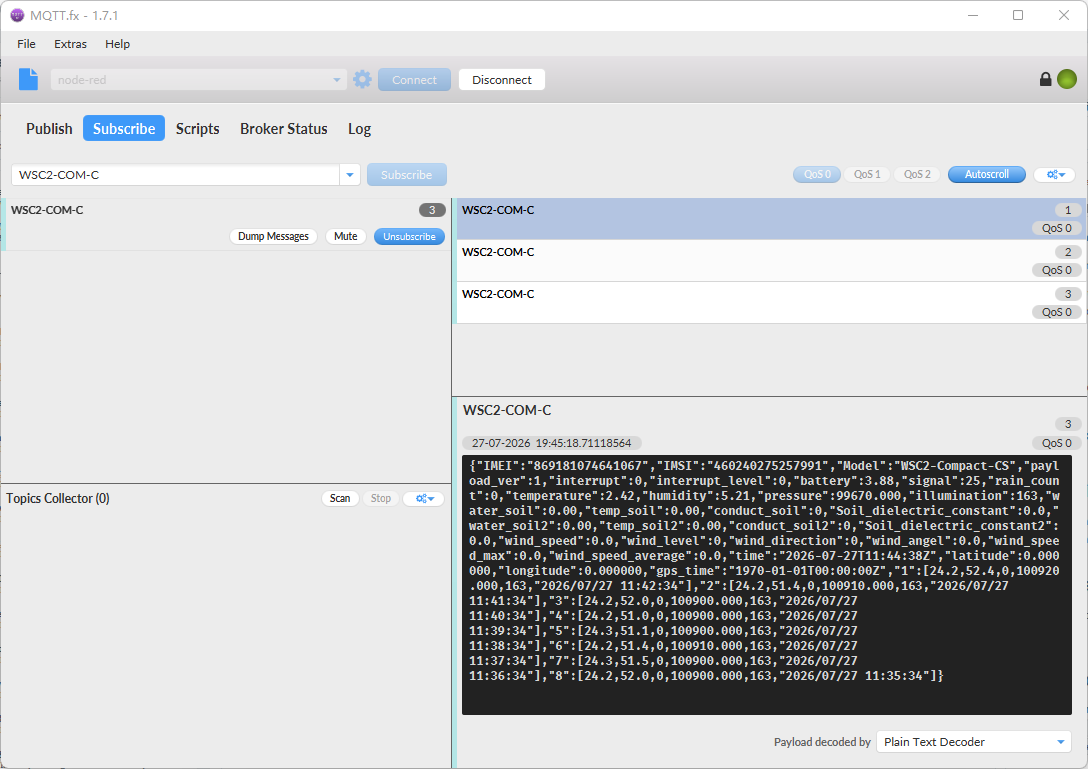Start Scan in Topics Collector
Viewport: 1088px width, 769px height.
click(x=340, y=498)
